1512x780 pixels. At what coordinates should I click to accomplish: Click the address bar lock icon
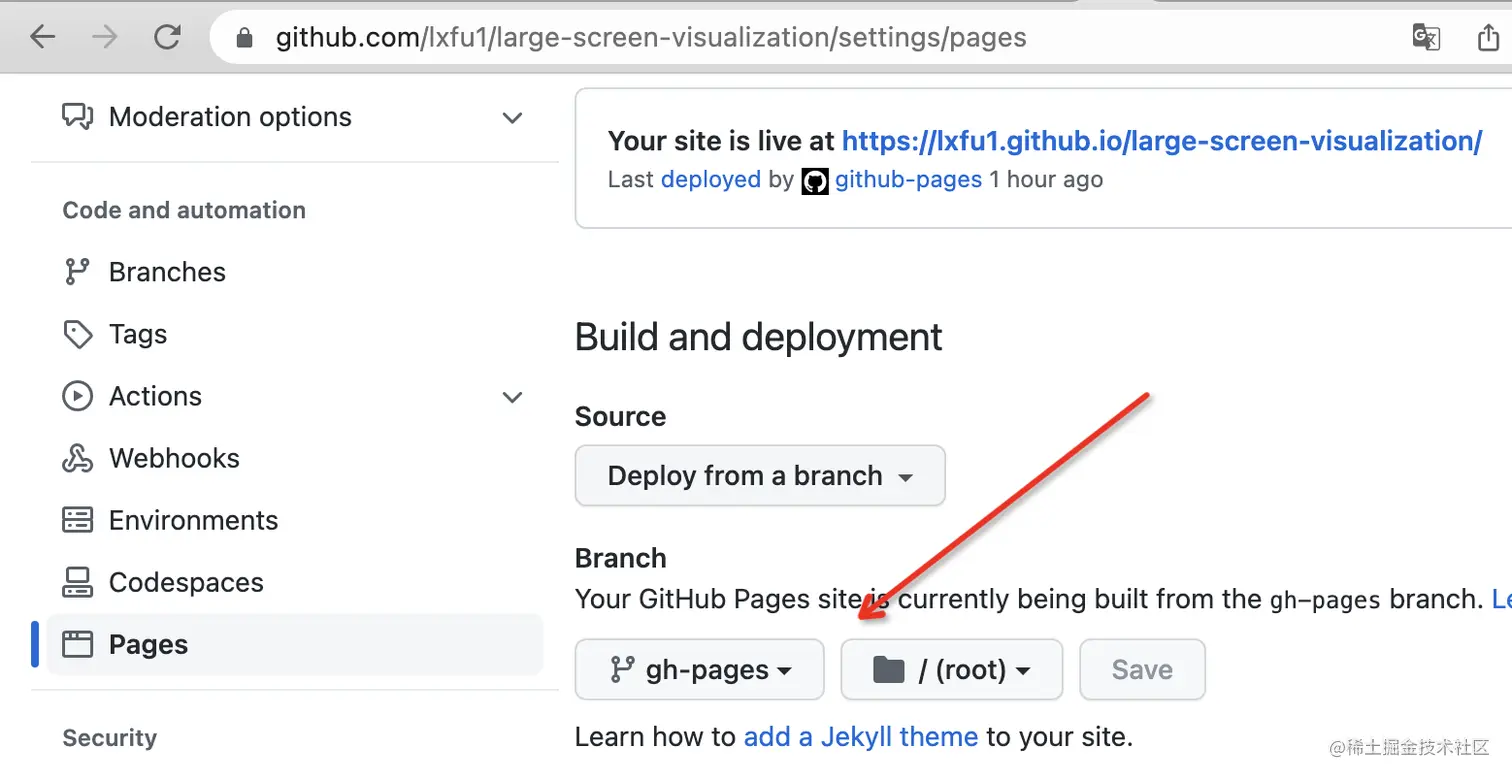pyautogui.click(x=242, y=38)
